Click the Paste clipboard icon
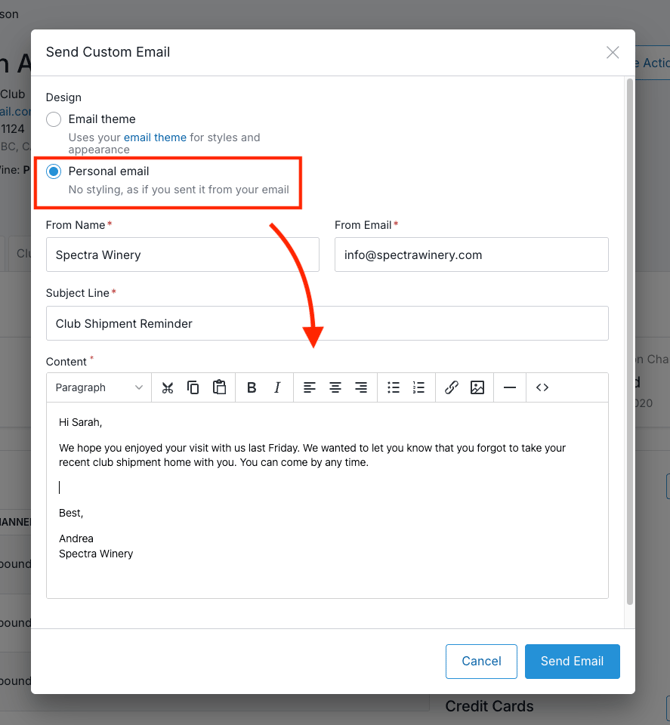The width and height of the screenshot is (670, 725). click(219, 387)
